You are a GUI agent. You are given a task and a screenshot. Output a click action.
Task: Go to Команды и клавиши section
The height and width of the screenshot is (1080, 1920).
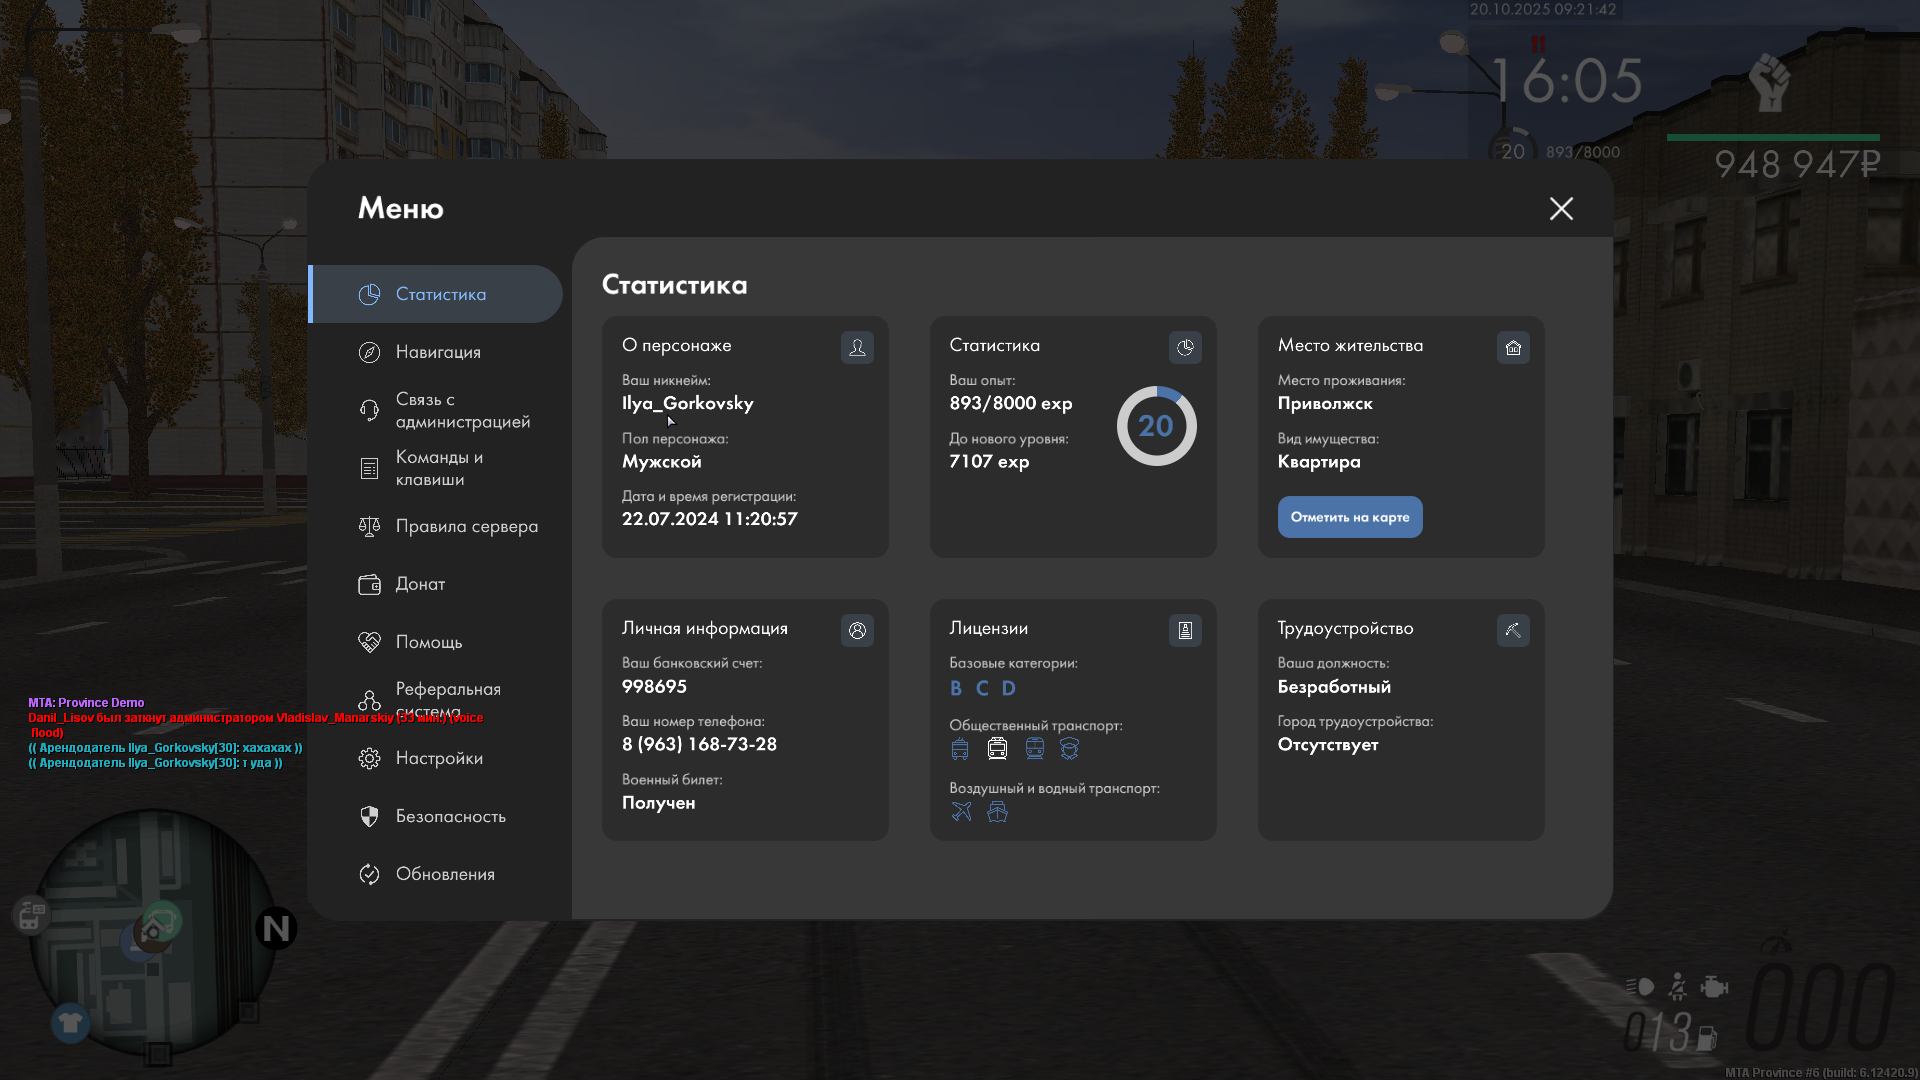pyautogui.click(x=439, y=468)
